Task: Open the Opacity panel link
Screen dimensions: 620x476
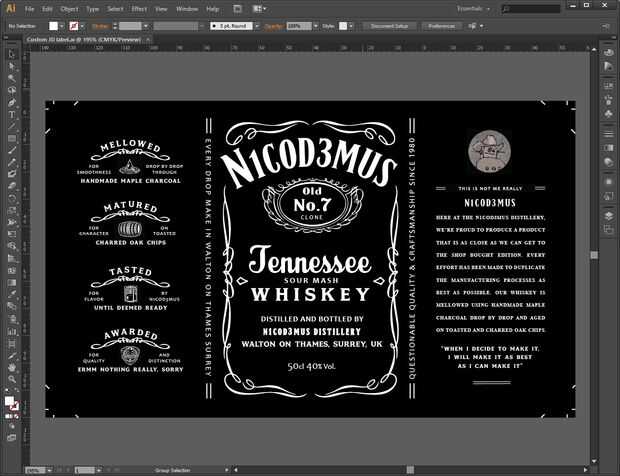Action: pos(274,26)
